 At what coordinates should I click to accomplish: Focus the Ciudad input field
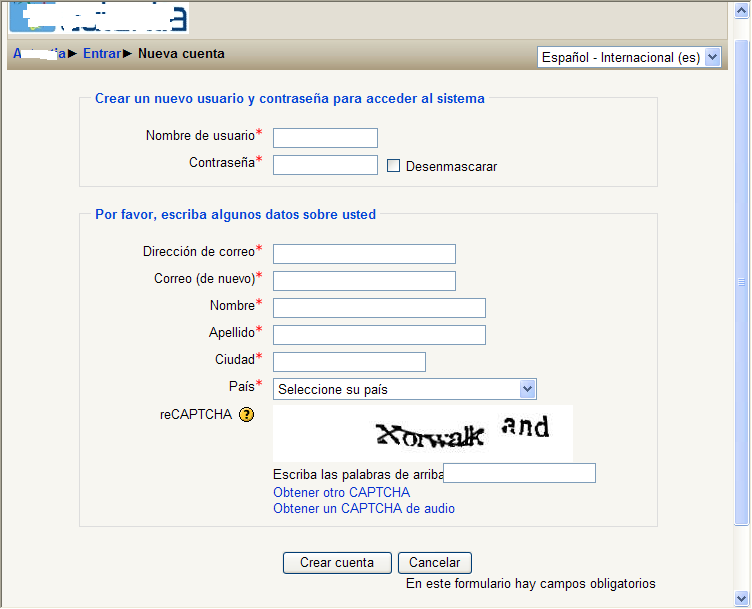pos(349,362)
